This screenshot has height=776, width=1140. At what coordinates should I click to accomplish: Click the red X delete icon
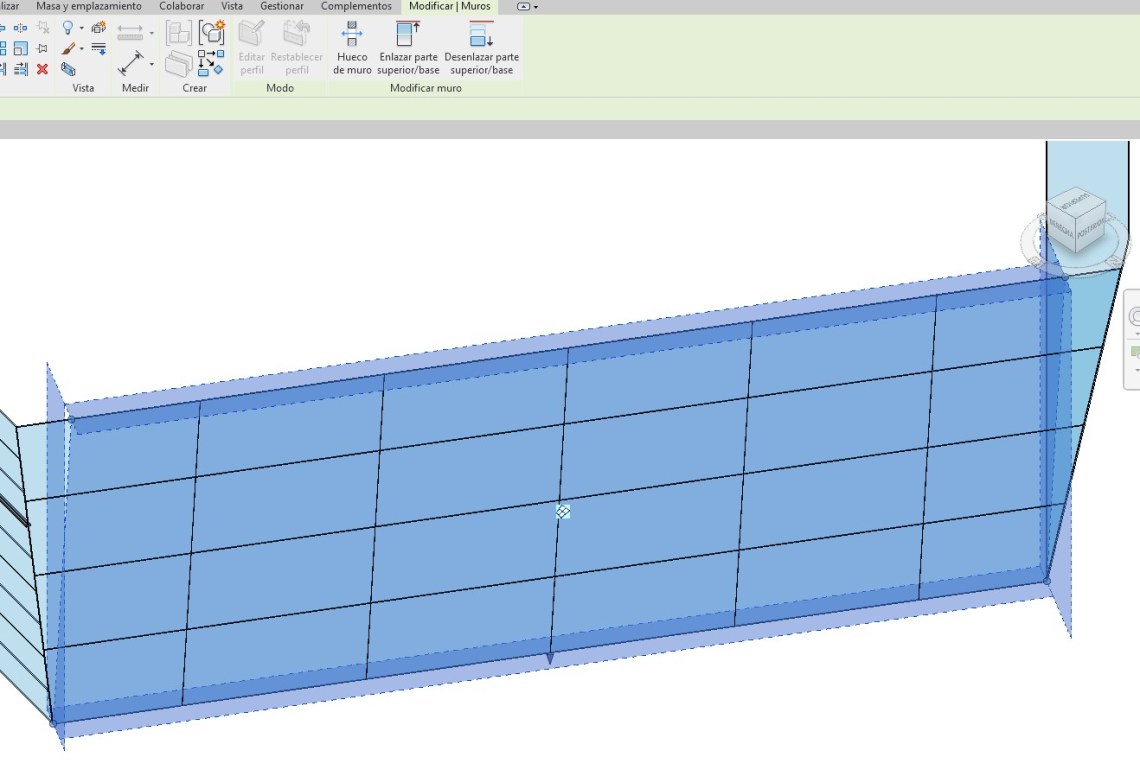(x=42, y=69)
